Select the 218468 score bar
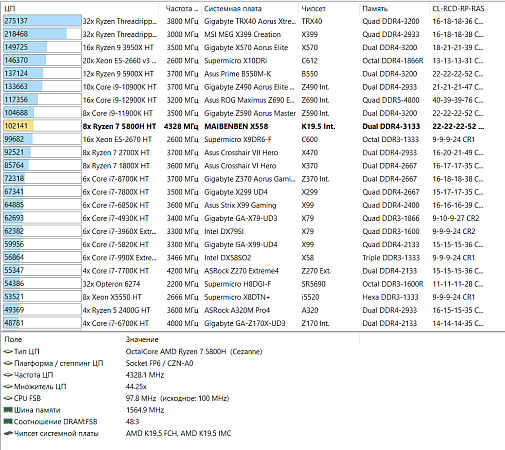 click(42, 34)
